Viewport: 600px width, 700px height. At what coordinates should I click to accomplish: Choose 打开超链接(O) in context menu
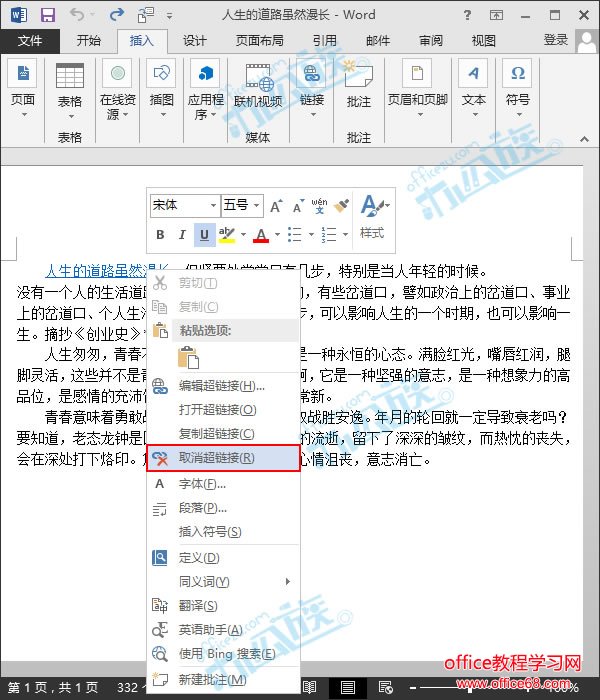[223, 410]
